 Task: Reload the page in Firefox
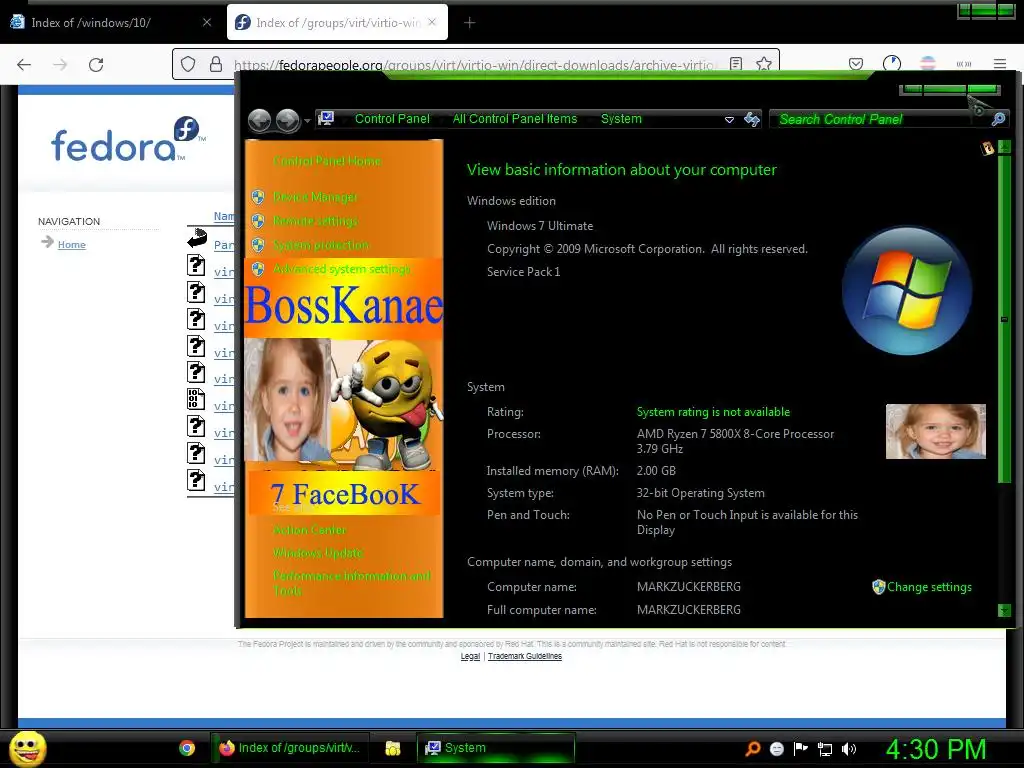[x=96, y=64]
